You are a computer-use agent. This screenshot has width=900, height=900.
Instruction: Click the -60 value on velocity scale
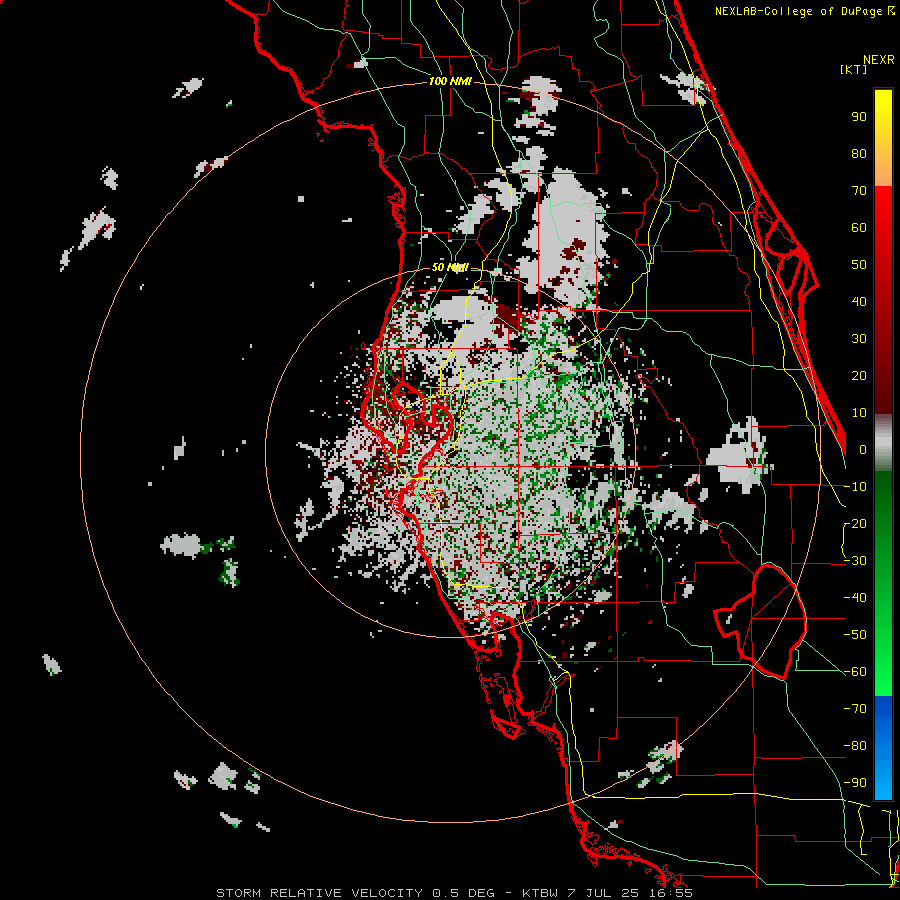(x=855, y=672)
